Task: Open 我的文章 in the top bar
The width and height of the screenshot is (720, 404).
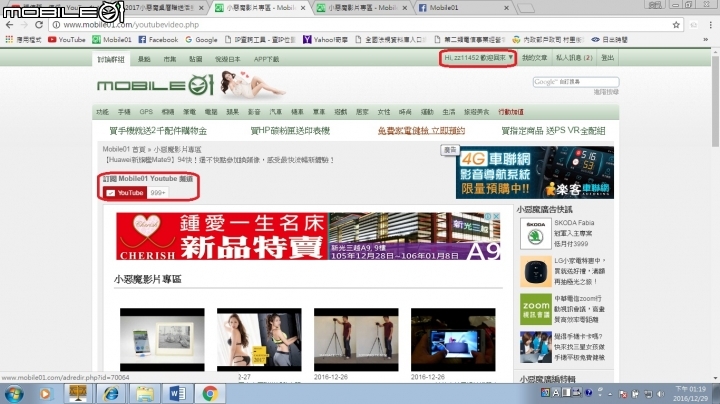Action: coord(534,58)
